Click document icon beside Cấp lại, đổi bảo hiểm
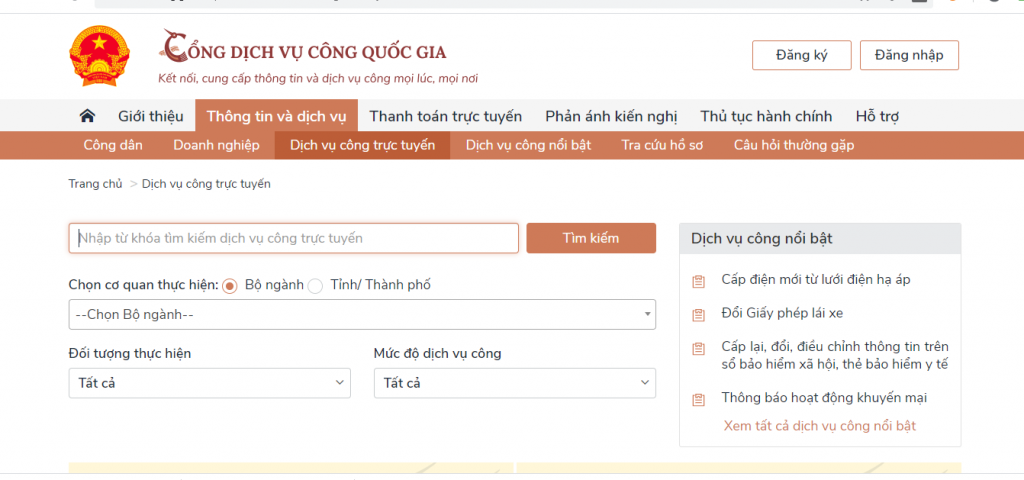The height and width of the screenshot is (480, 1024). (x=699, y=348)
